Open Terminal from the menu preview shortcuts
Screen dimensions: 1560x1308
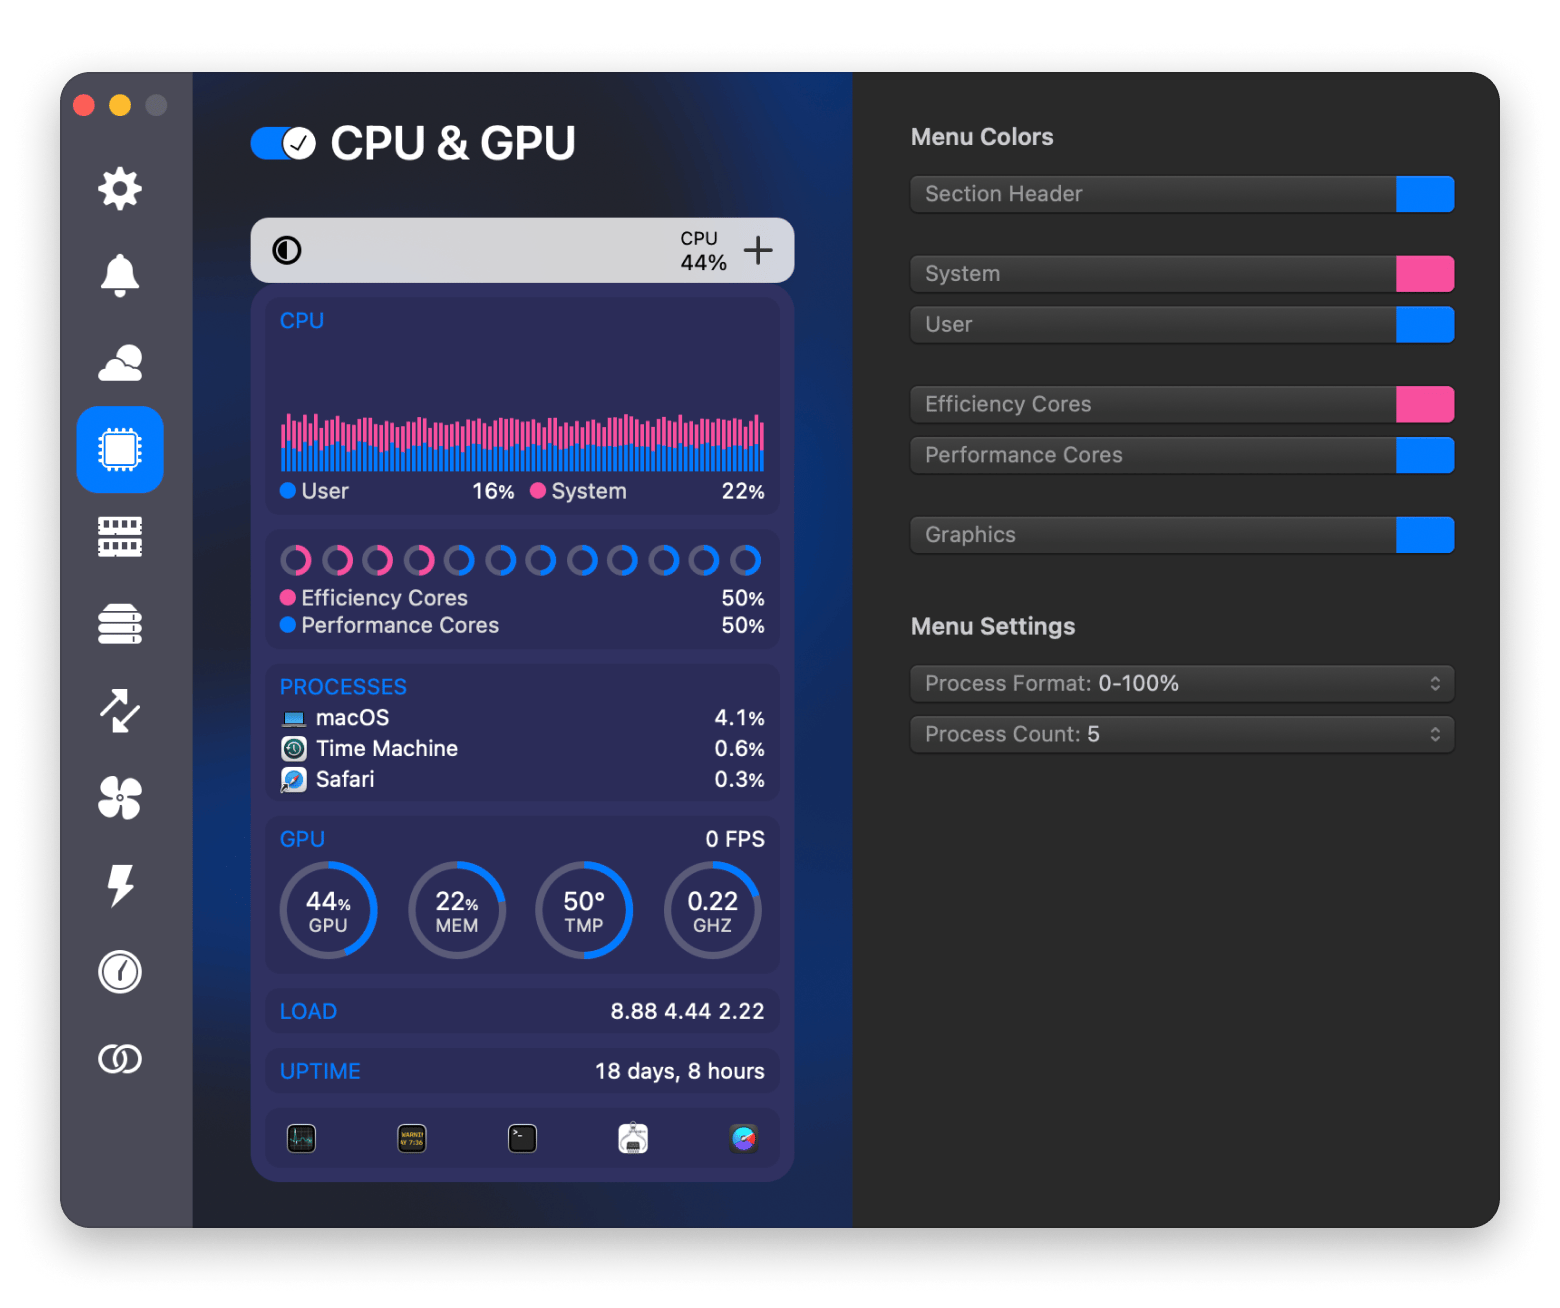click(x=522, y=1138)
